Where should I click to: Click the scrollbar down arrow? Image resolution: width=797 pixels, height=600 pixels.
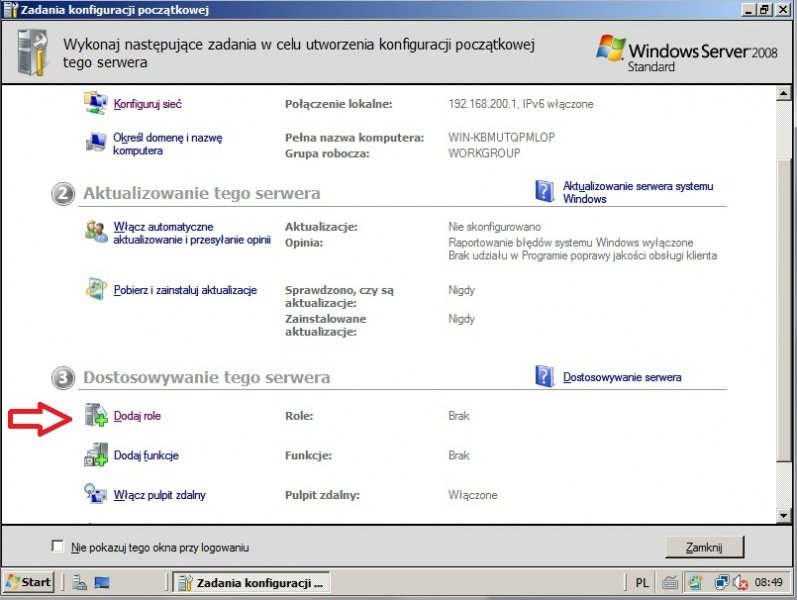(x=783, y=516)
